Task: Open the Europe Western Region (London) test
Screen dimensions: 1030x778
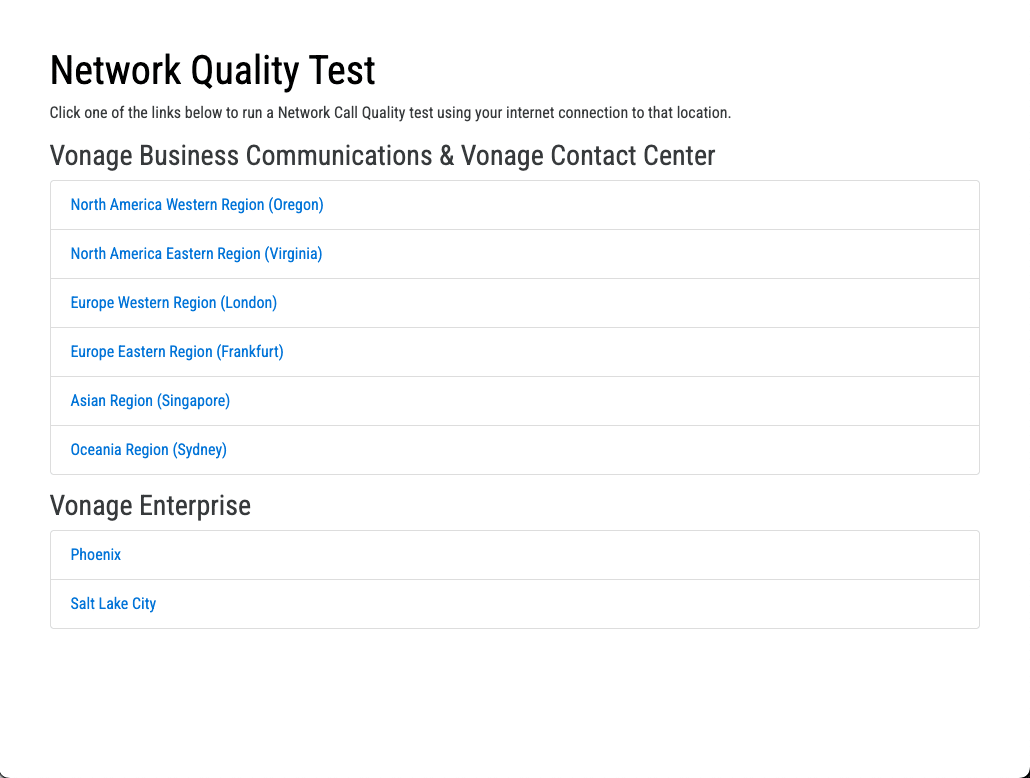Action: point(173,302)
